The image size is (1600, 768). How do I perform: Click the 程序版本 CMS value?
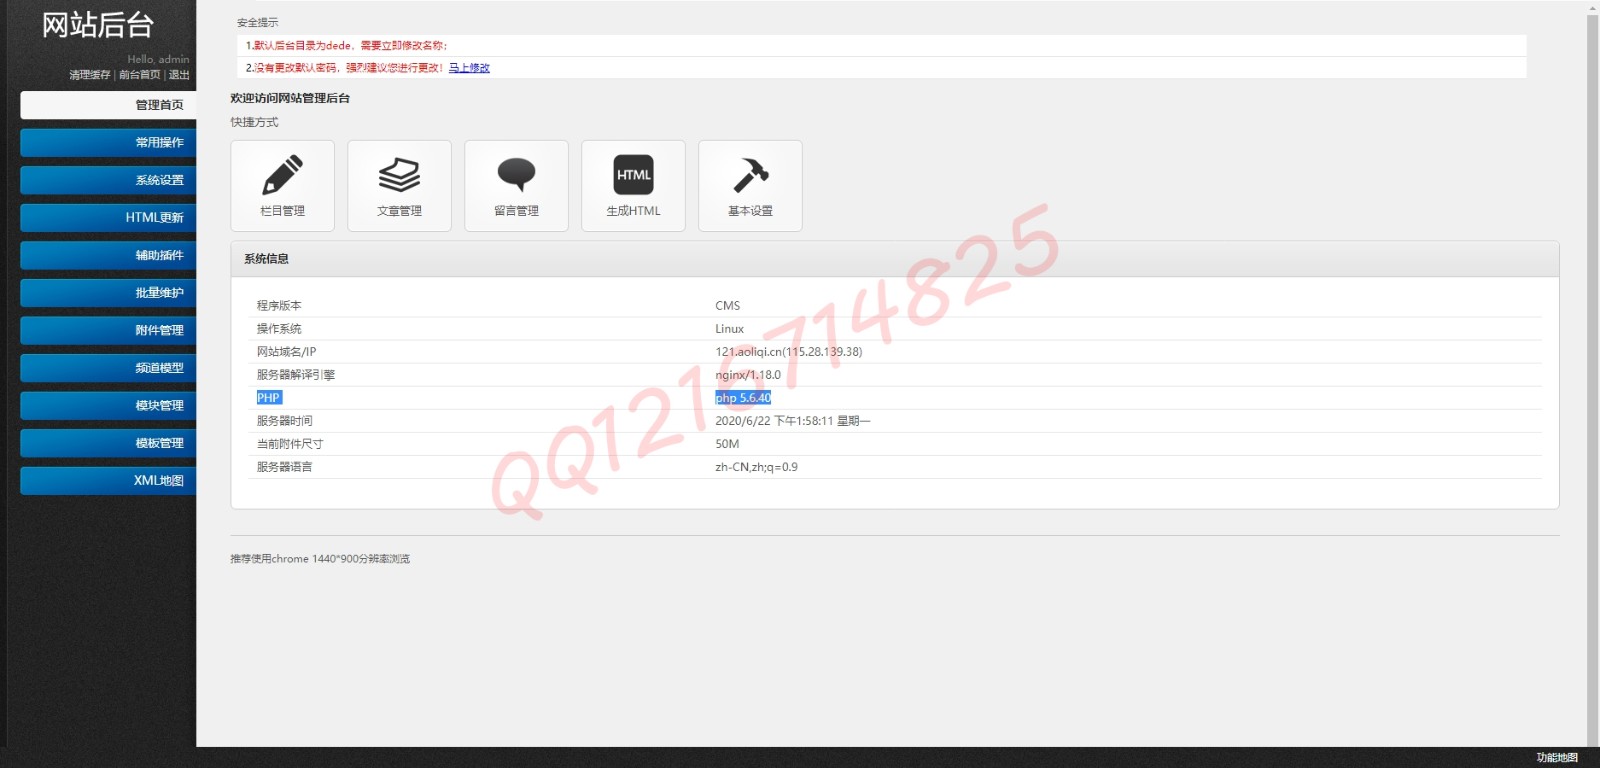point(727,306)
